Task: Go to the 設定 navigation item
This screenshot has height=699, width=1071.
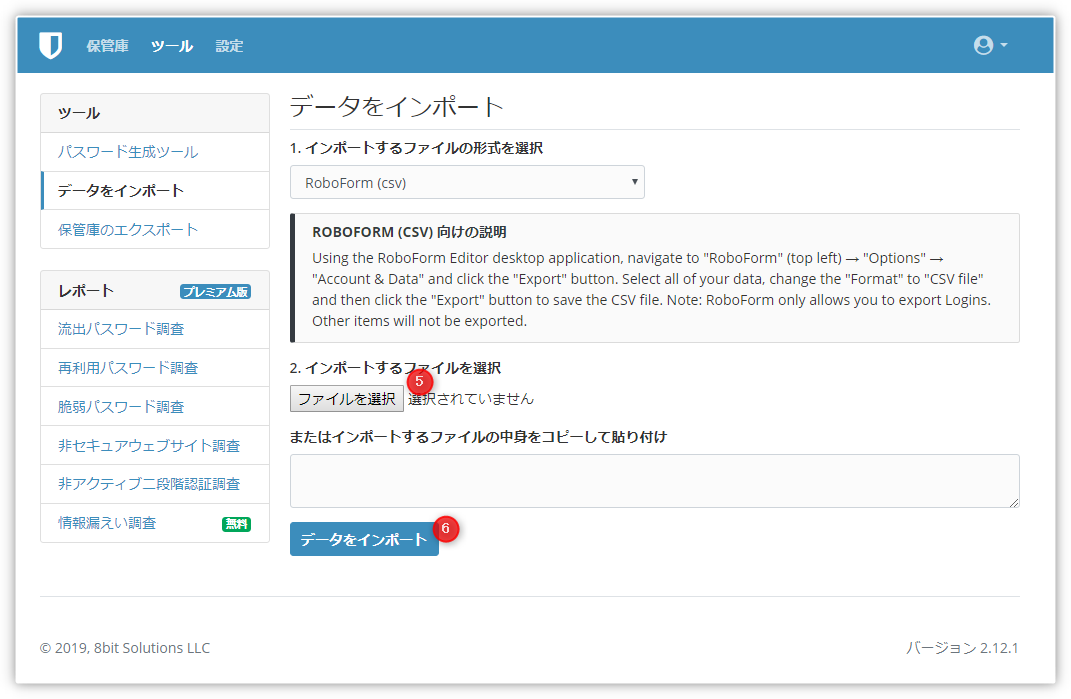Action: pyautogui.click(x=229, y=46)
